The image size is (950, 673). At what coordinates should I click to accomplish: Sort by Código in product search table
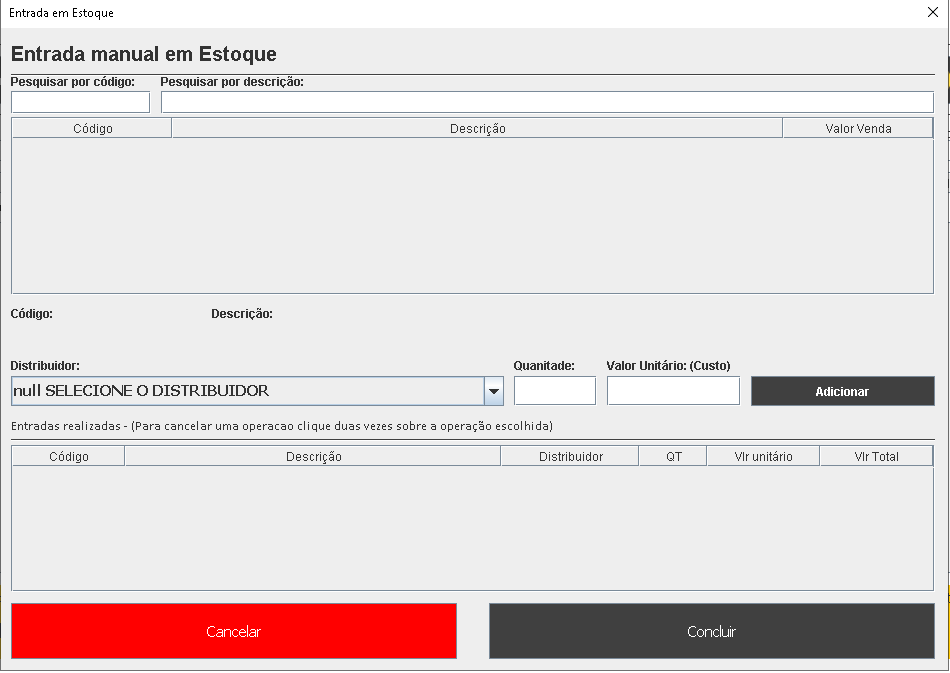92,129
